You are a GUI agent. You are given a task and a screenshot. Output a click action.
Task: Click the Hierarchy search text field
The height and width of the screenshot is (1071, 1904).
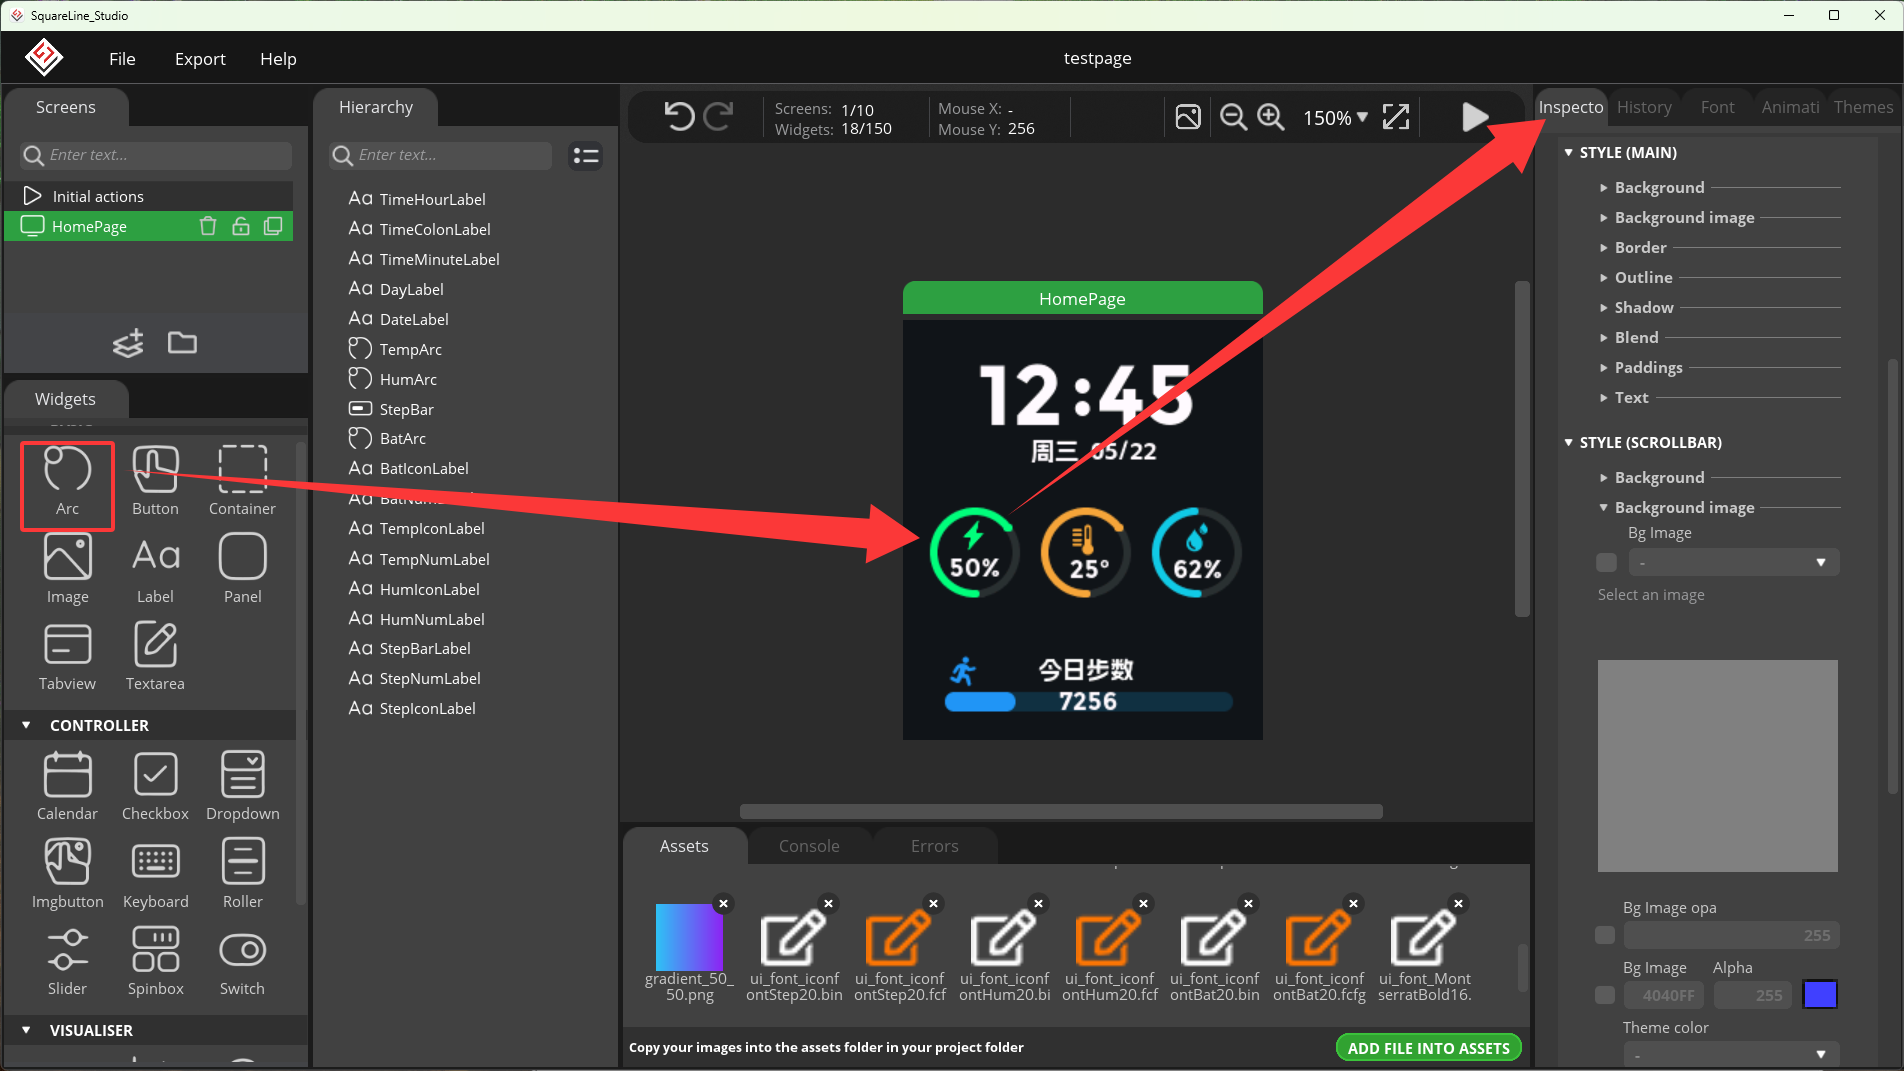coord(450,155)
